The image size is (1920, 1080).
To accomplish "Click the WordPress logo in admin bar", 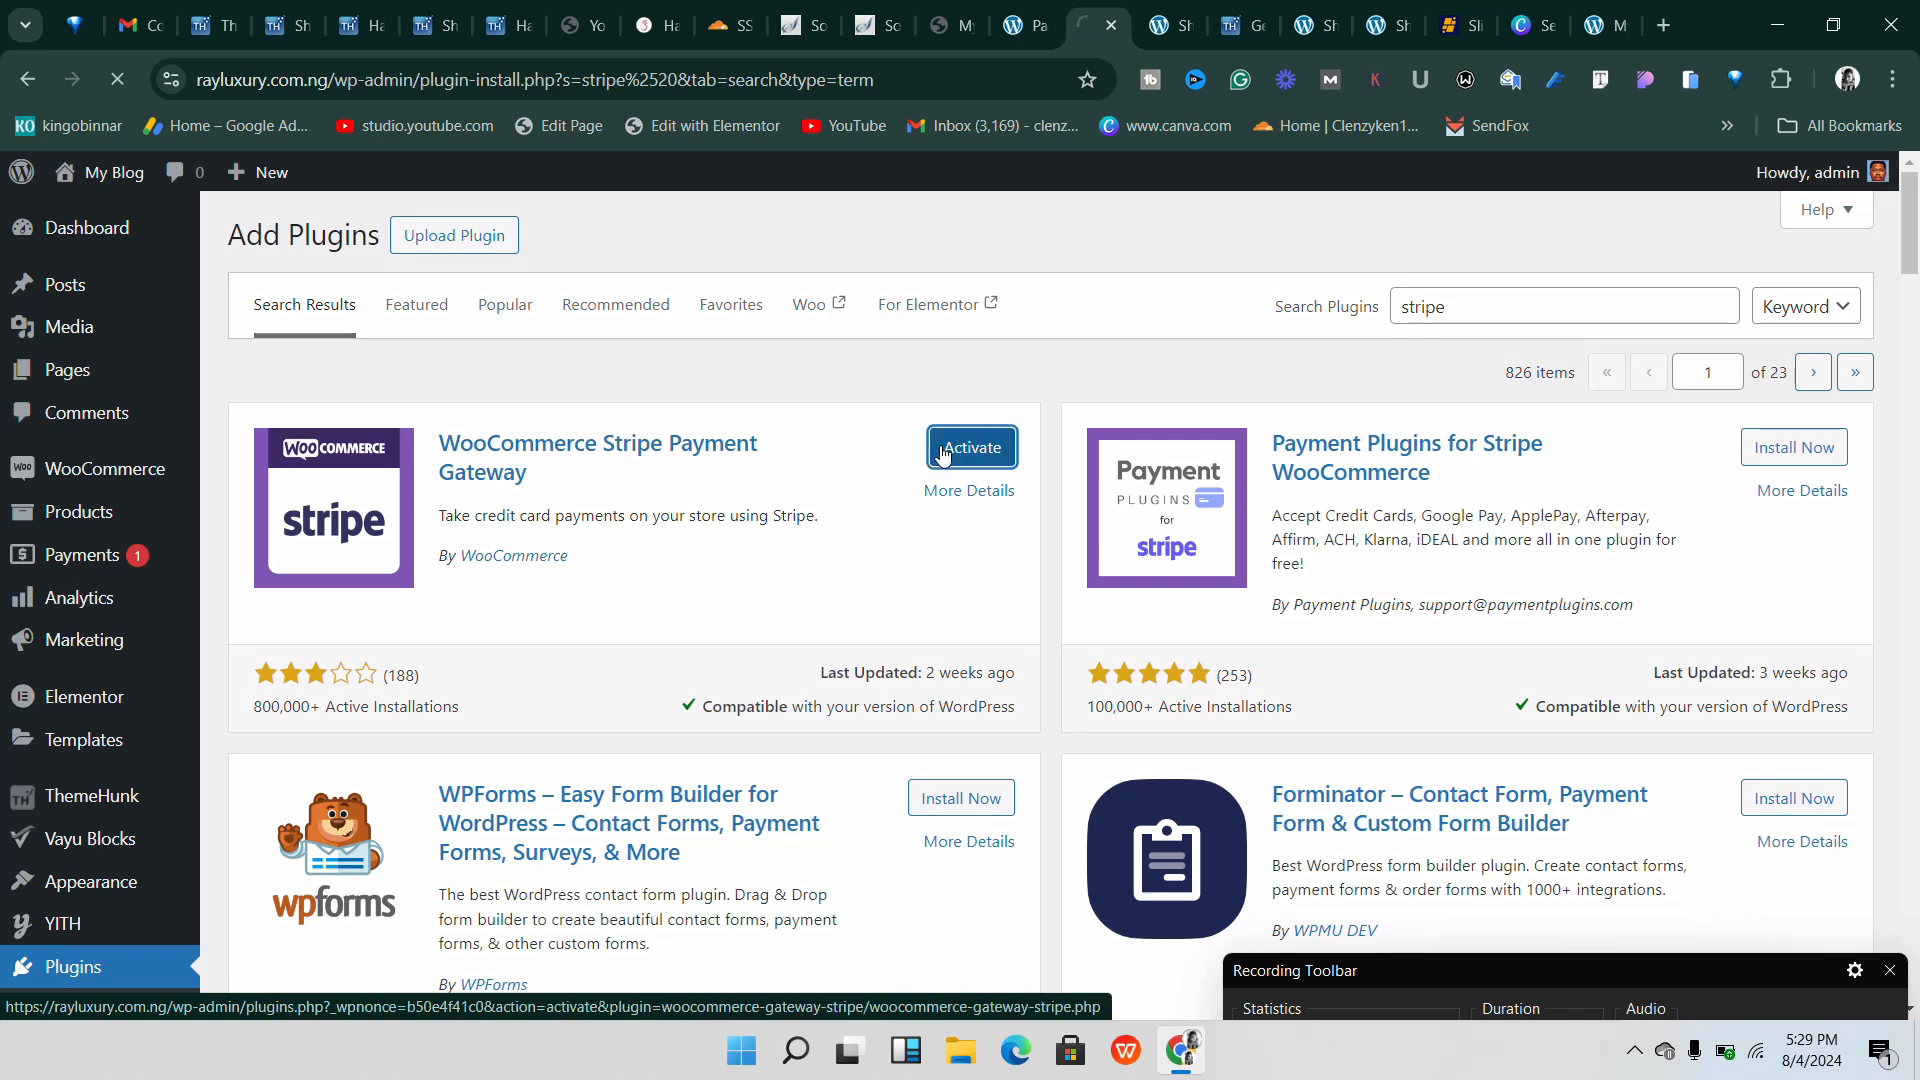I will coord(21,172).
